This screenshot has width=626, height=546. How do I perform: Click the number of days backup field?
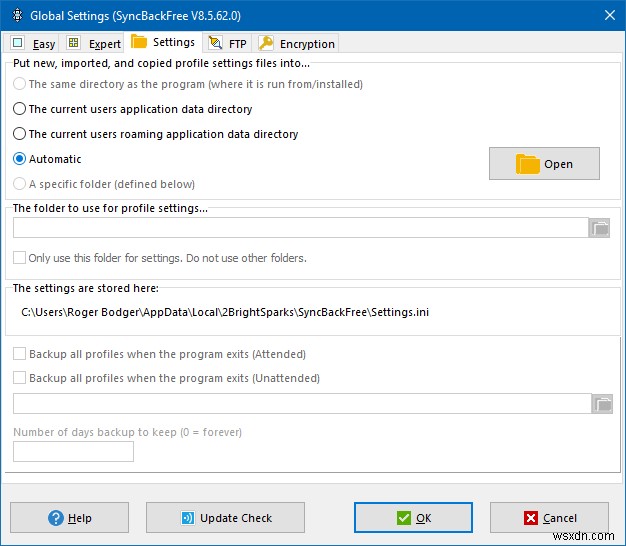point(73,452)
